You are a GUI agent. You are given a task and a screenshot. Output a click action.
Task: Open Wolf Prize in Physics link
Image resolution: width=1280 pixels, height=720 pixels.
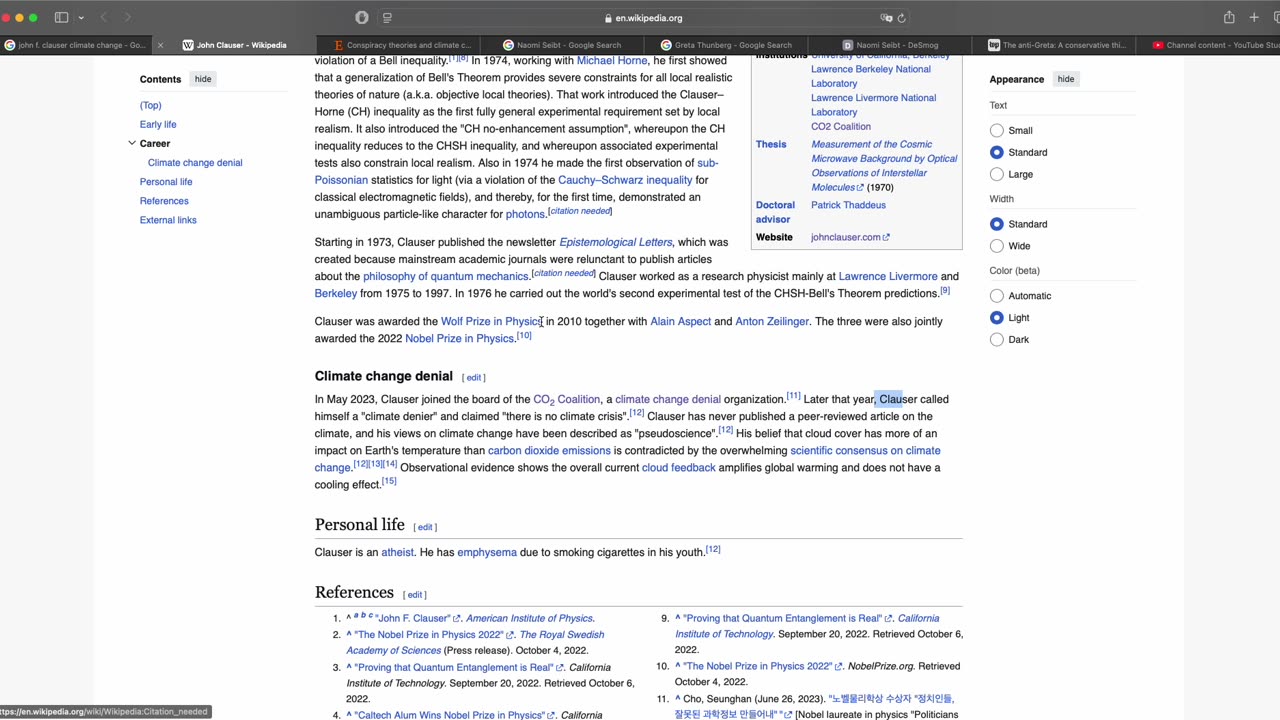point(491,321)
